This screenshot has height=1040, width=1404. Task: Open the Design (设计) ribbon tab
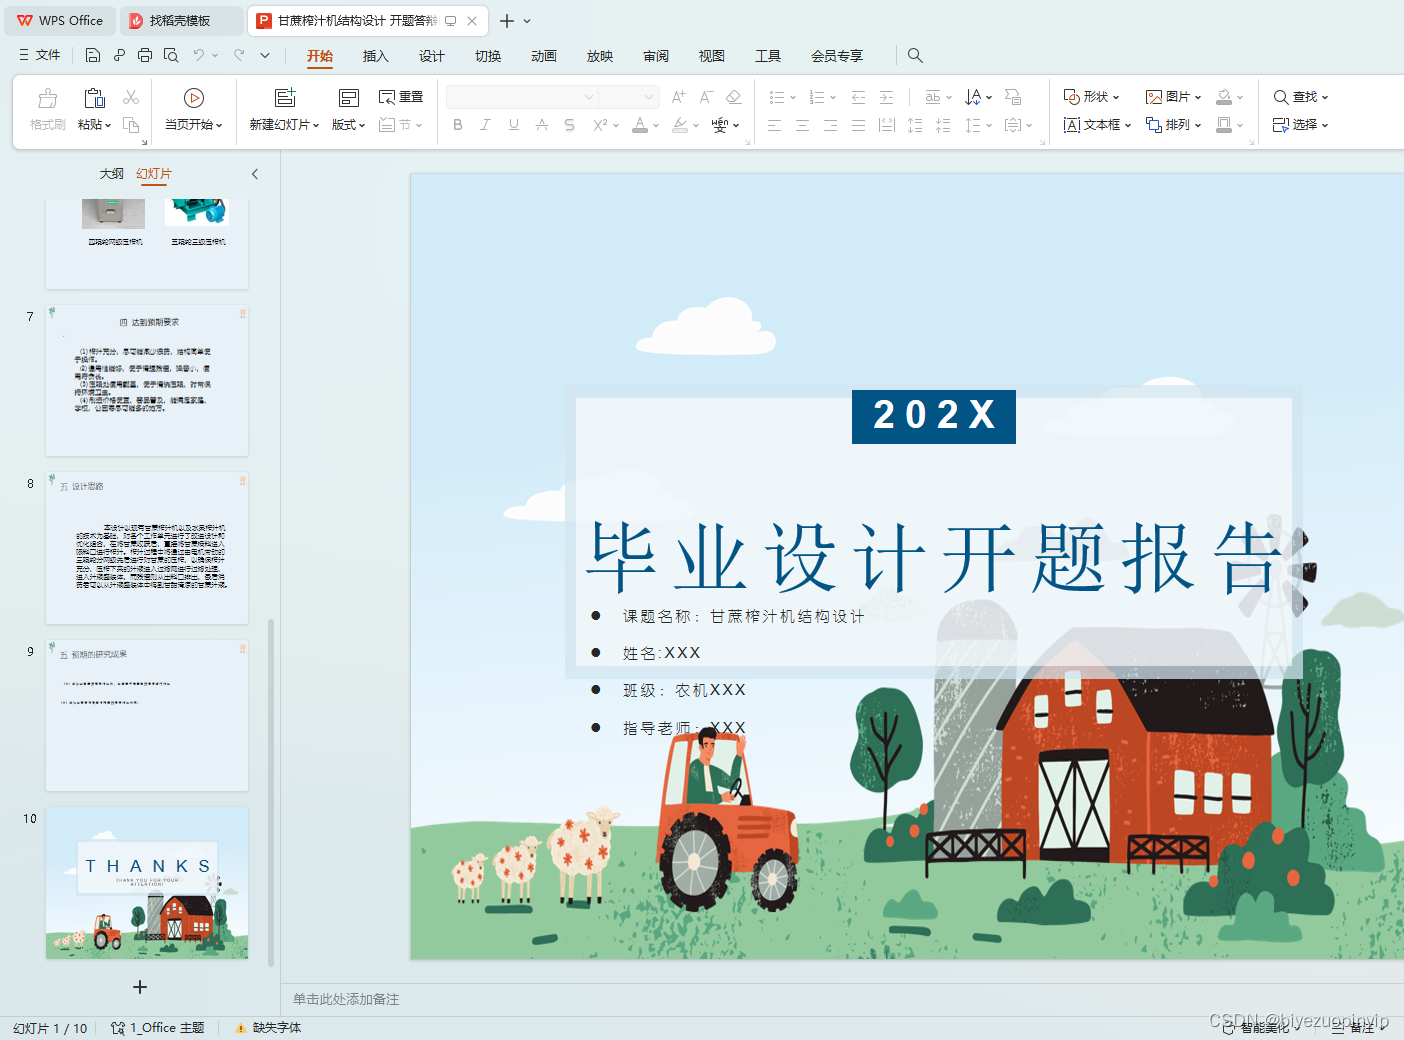(431, 56)
